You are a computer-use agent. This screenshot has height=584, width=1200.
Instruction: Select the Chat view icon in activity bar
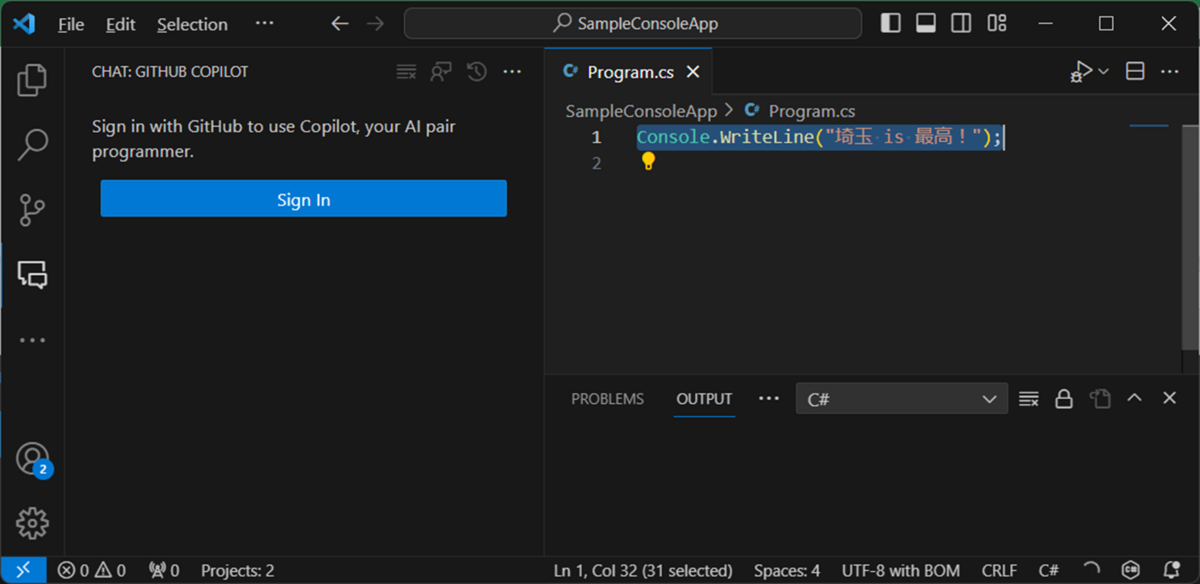click(32, 275)
